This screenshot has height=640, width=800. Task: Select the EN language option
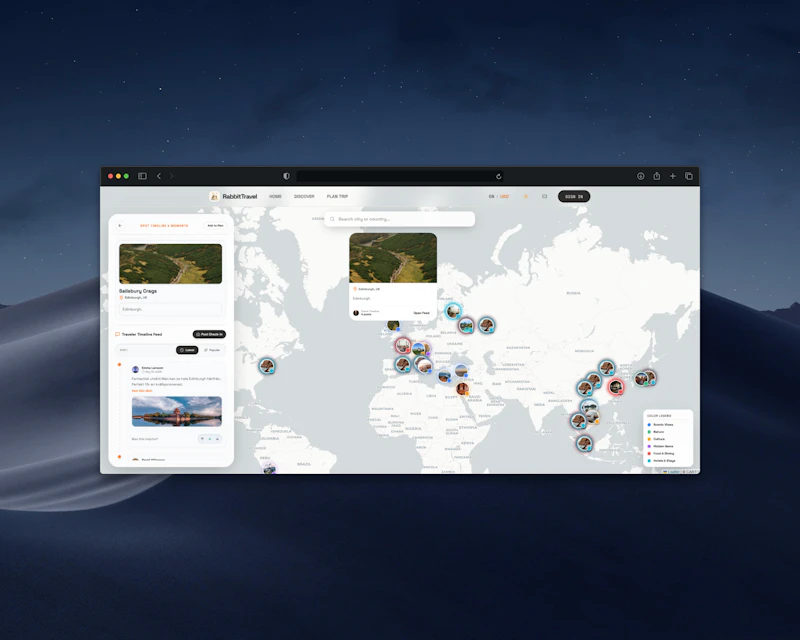tap(491, 196)
